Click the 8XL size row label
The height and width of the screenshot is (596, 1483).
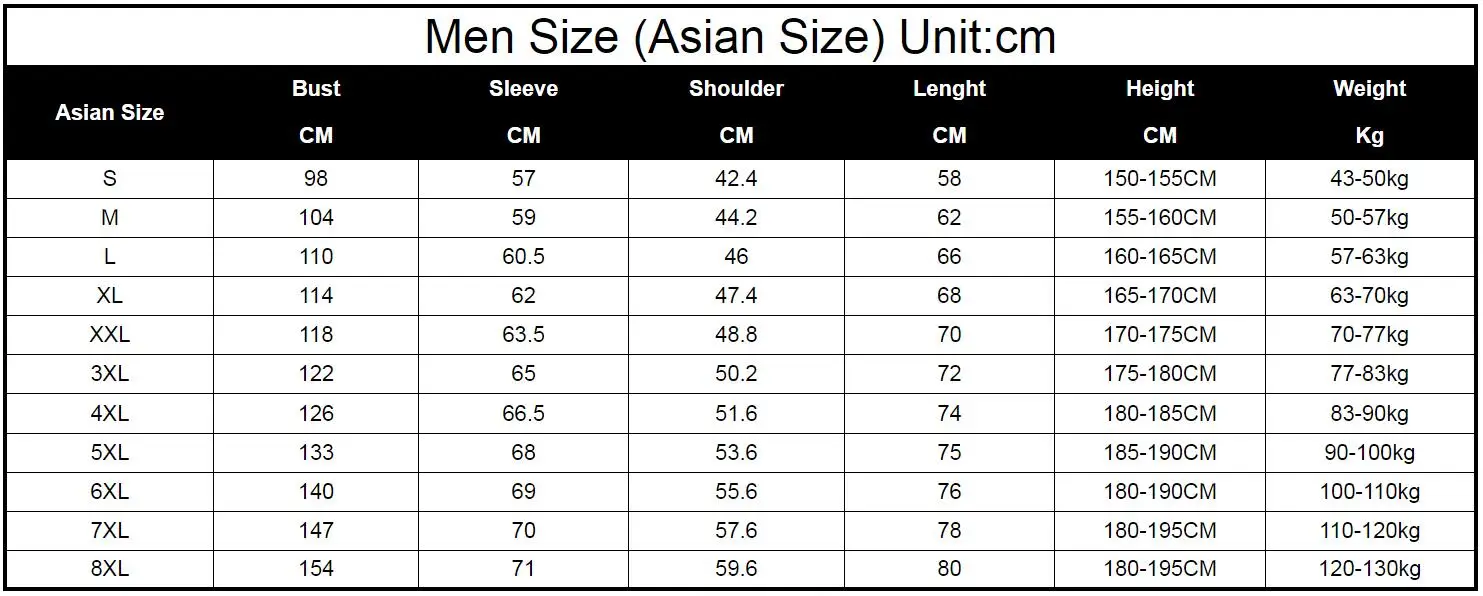pos(109,569)
